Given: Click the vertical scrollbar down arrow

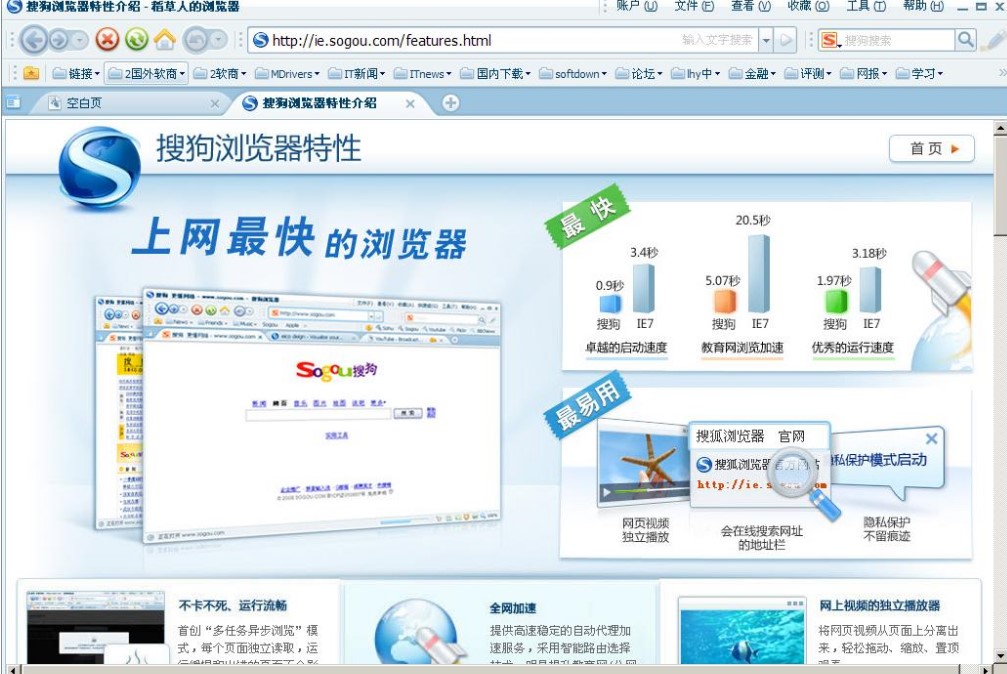Looking at the screenshot, I should click(x=1000, y=656).
